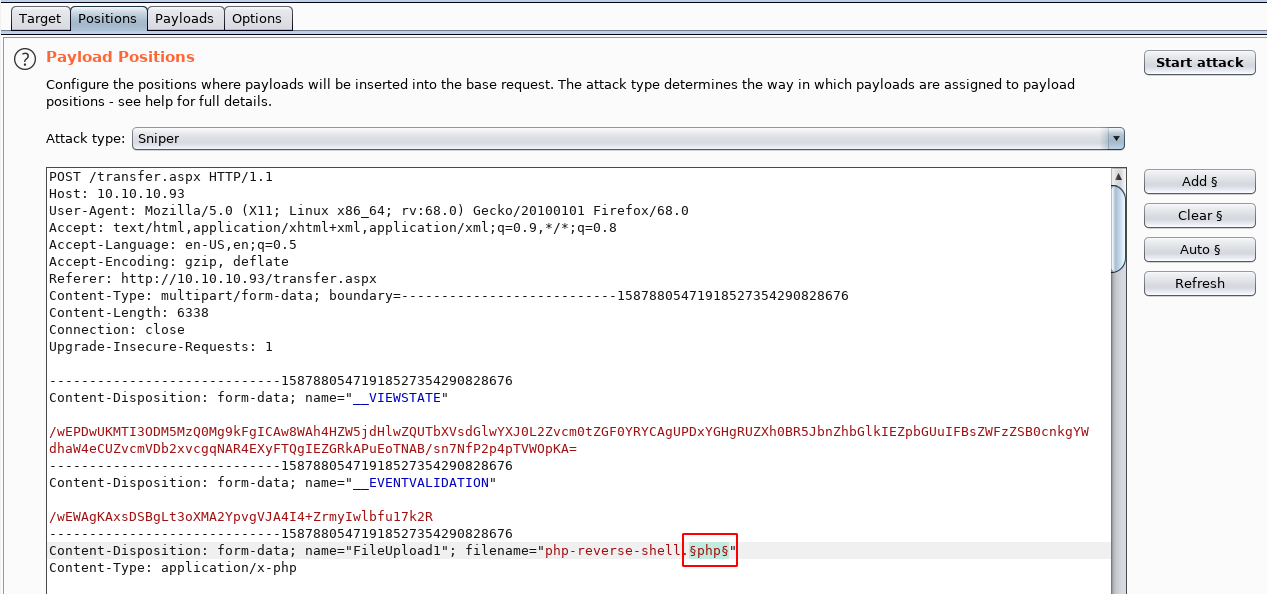Click the Referer header line

pos(213,279)
